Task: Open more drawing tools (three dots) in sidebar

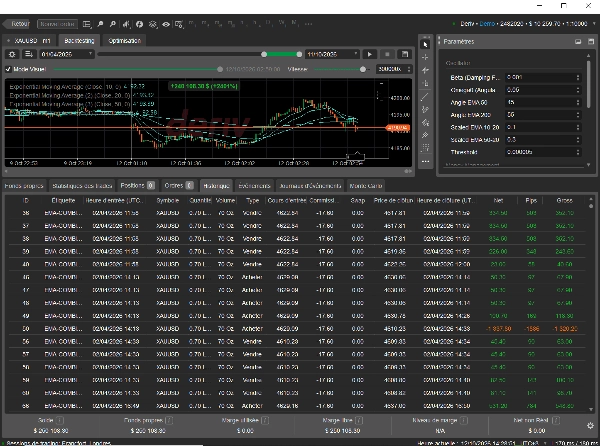Action: tap(425, 161)
